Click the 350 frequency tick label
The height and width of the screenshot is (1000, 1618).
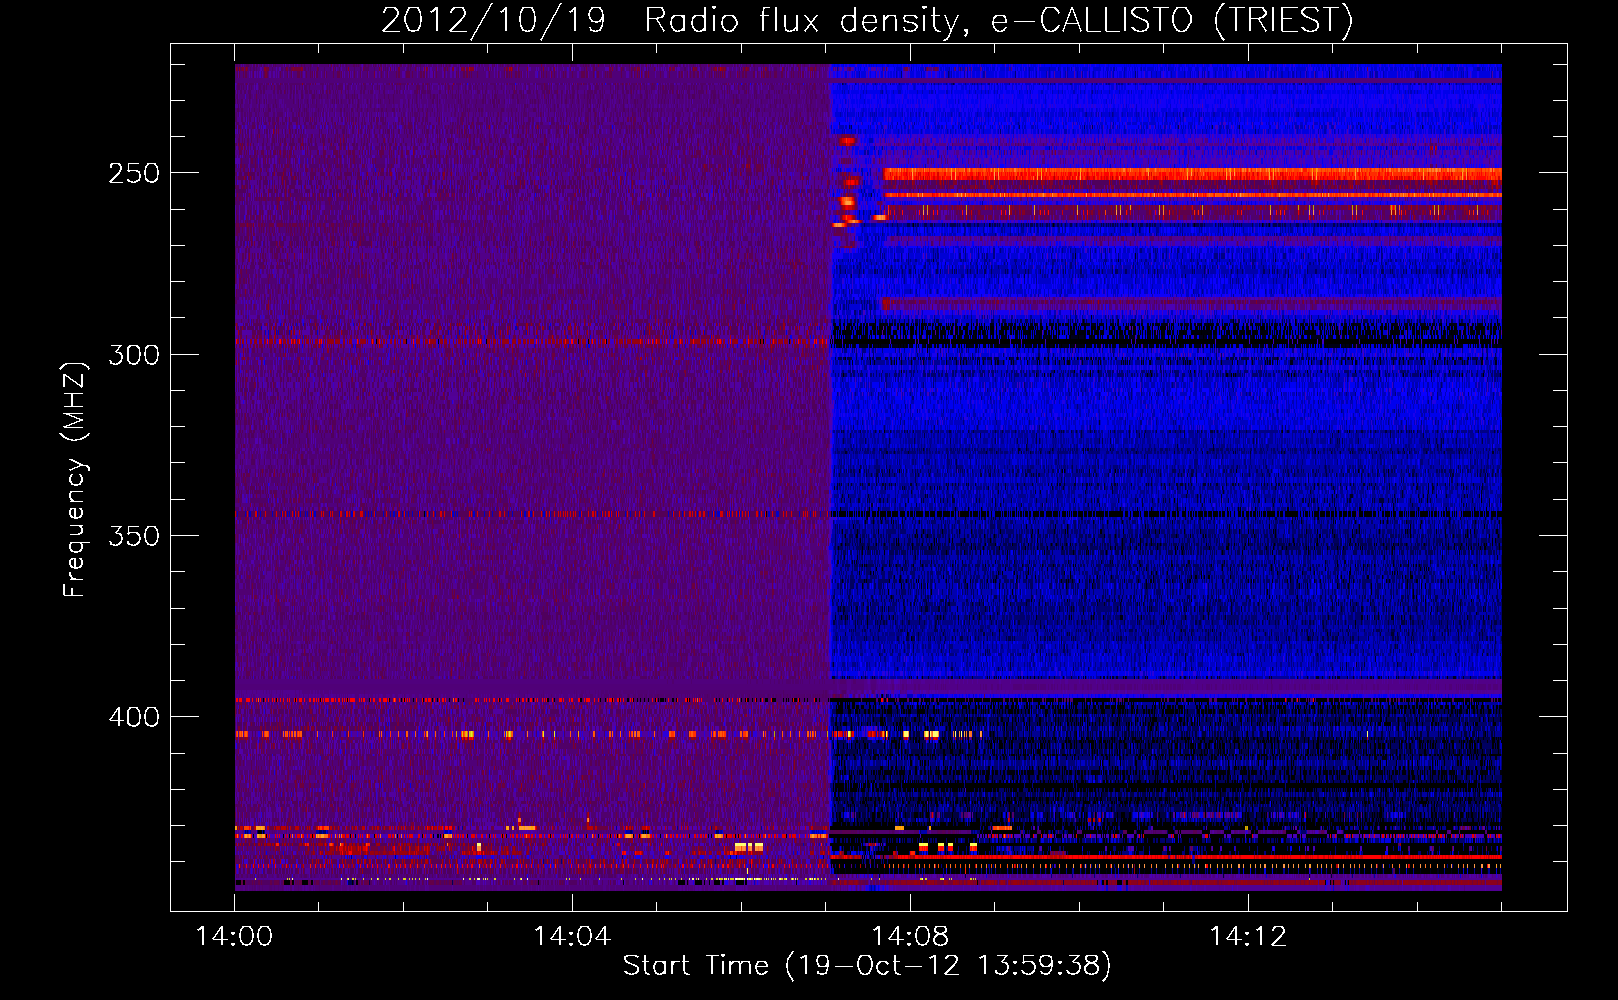click(134, 536)
